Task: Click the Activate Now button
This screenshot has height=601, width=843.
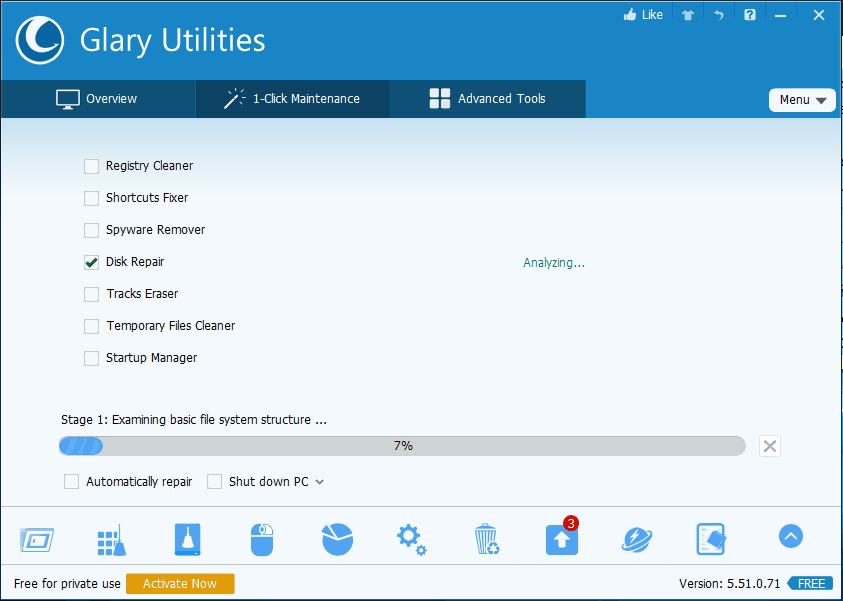Action: [x=180, y=584]
